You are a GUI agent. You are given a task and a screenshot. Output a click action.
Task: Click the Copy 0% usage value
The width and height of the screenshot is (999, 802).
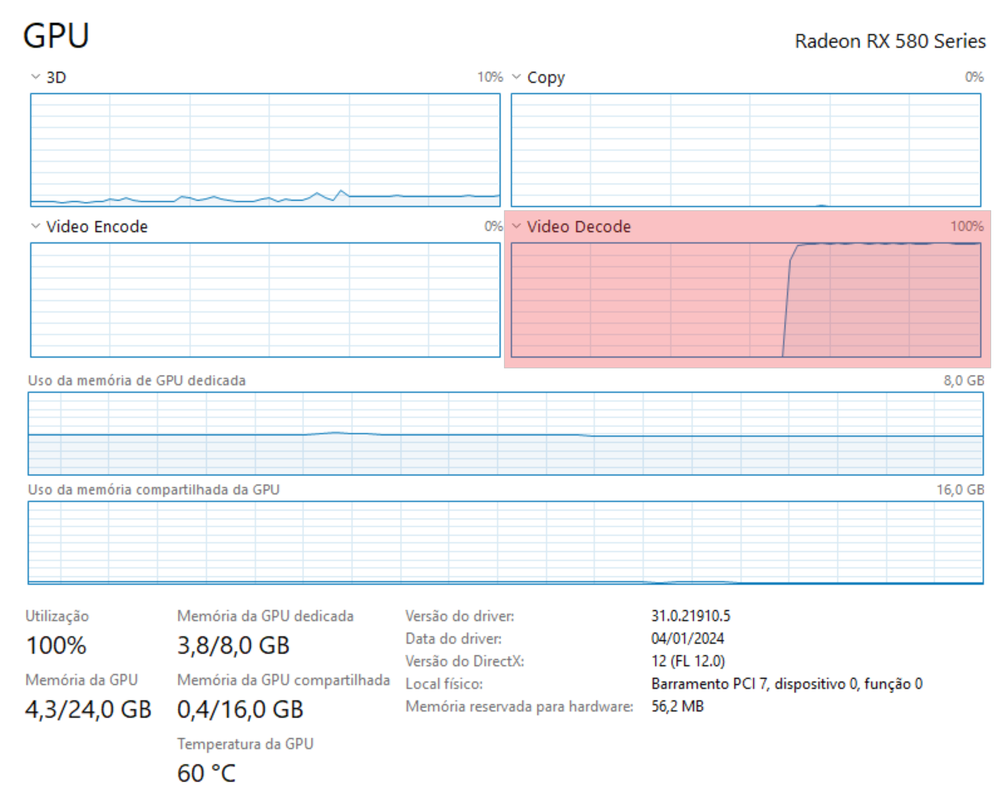coord(974,77)
